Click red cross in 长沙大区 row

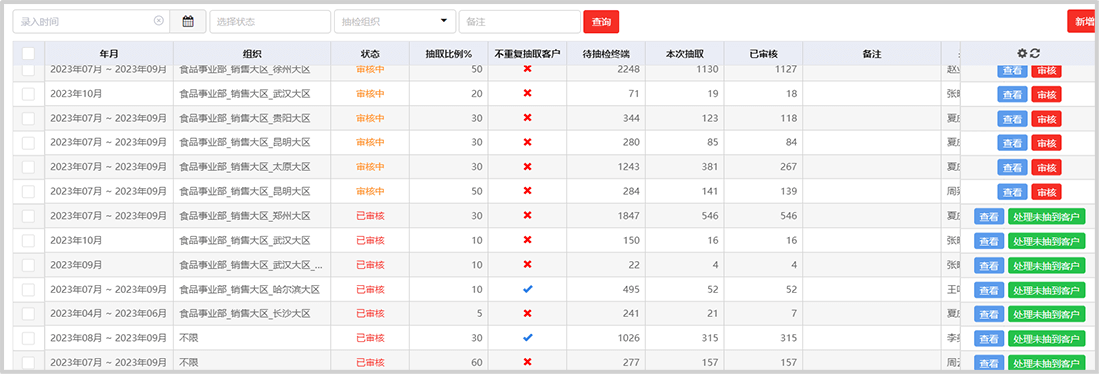point(528,314)
